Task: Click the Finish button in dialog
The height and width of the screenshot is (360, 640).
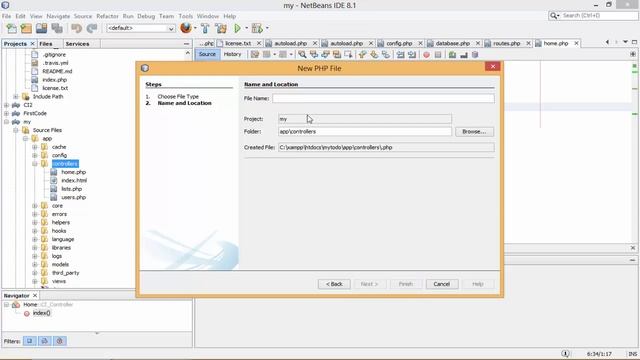Action: coord(405,284)
